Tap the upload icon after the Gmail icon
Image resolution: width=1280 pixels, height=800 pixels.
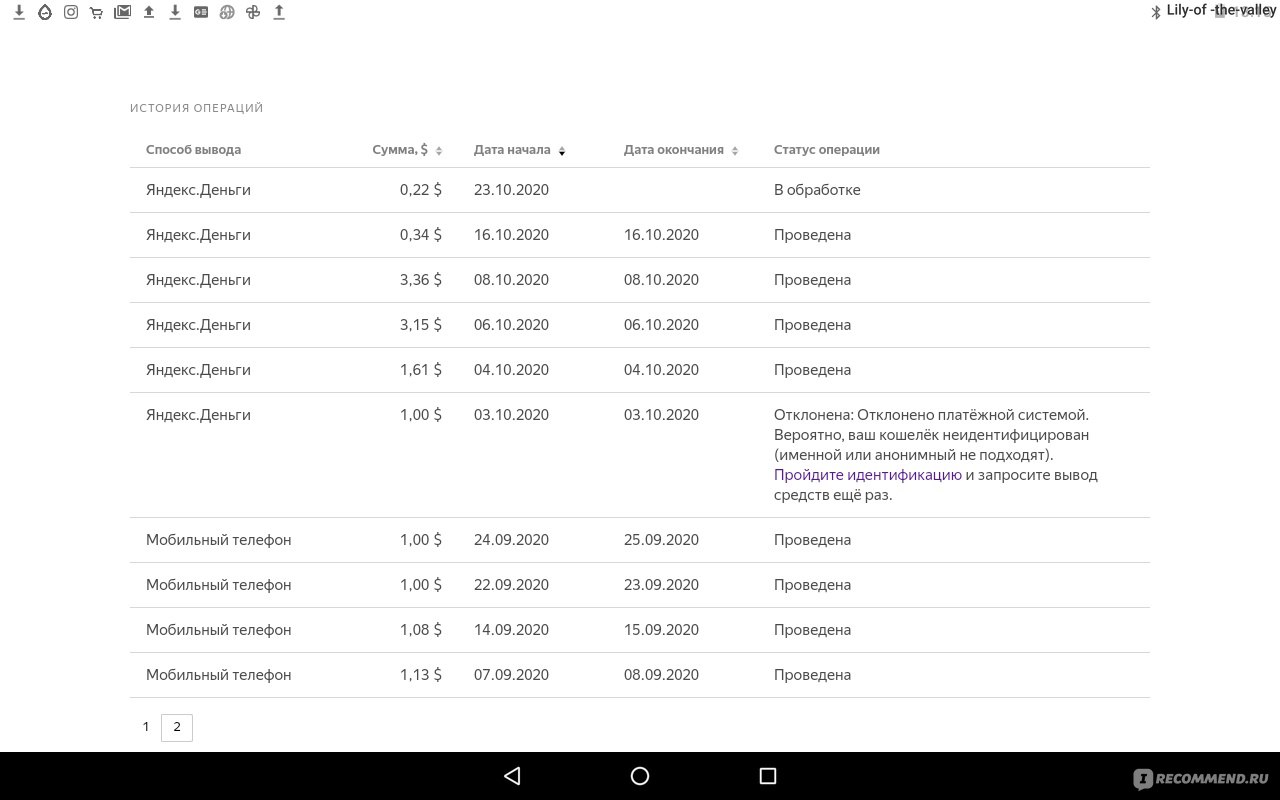click(149, 12)
